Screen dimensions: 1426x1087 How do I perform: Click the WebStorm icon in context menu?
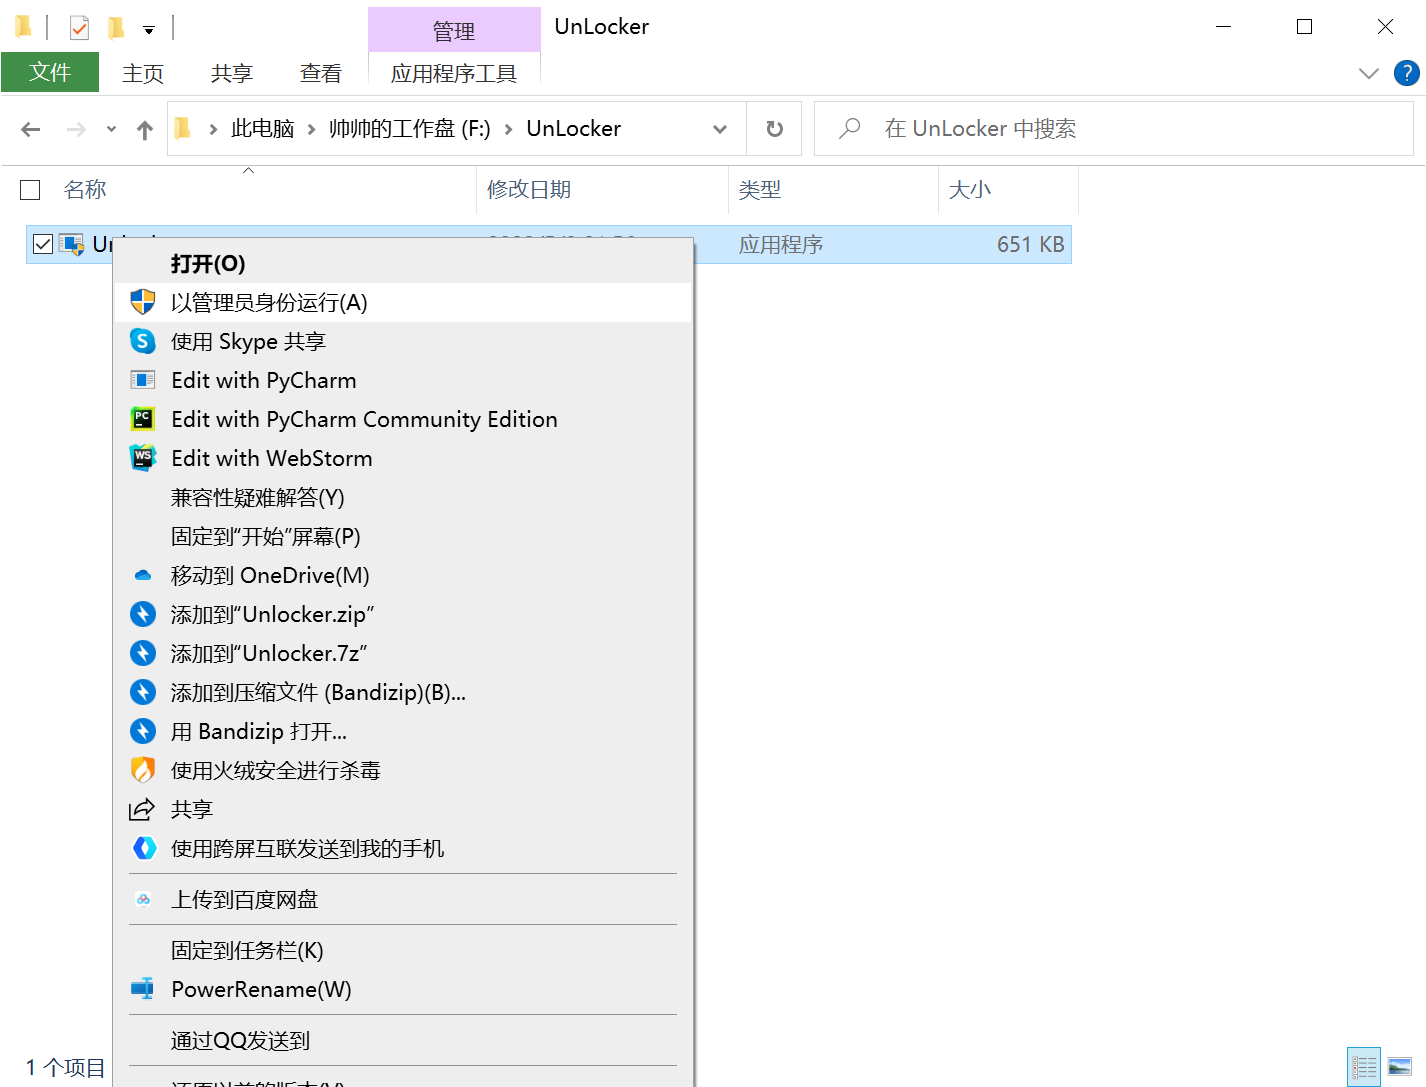coord(143,458)
